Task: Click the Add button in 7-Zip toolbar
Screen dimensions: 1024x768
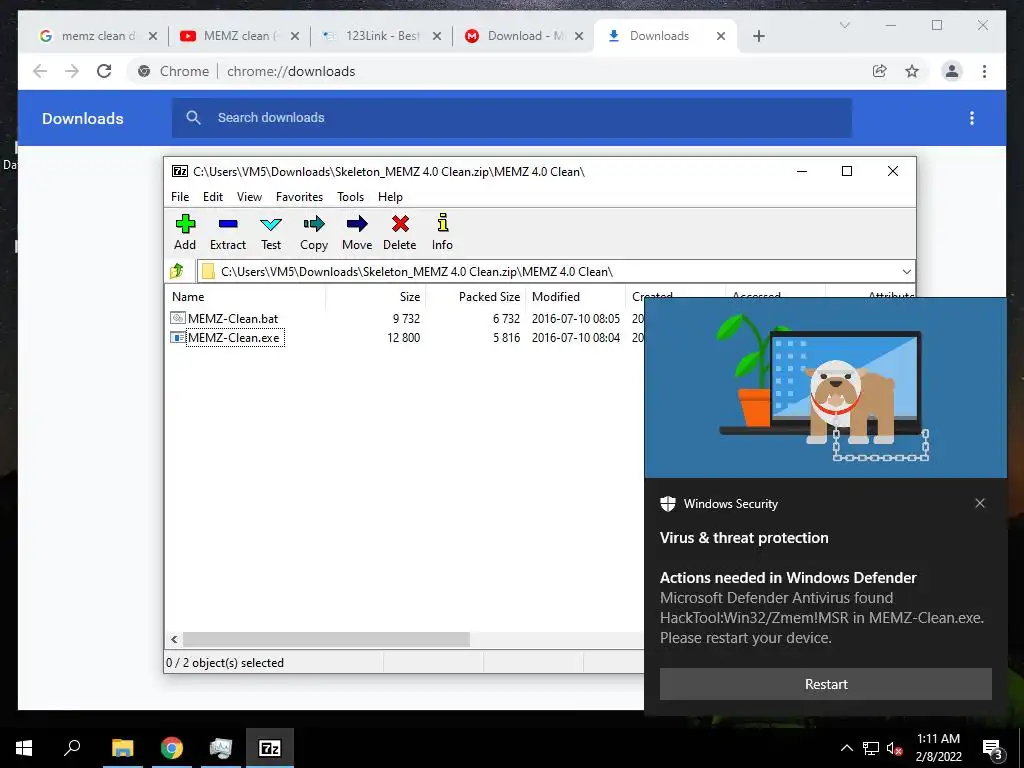Action: coord(185,232)
